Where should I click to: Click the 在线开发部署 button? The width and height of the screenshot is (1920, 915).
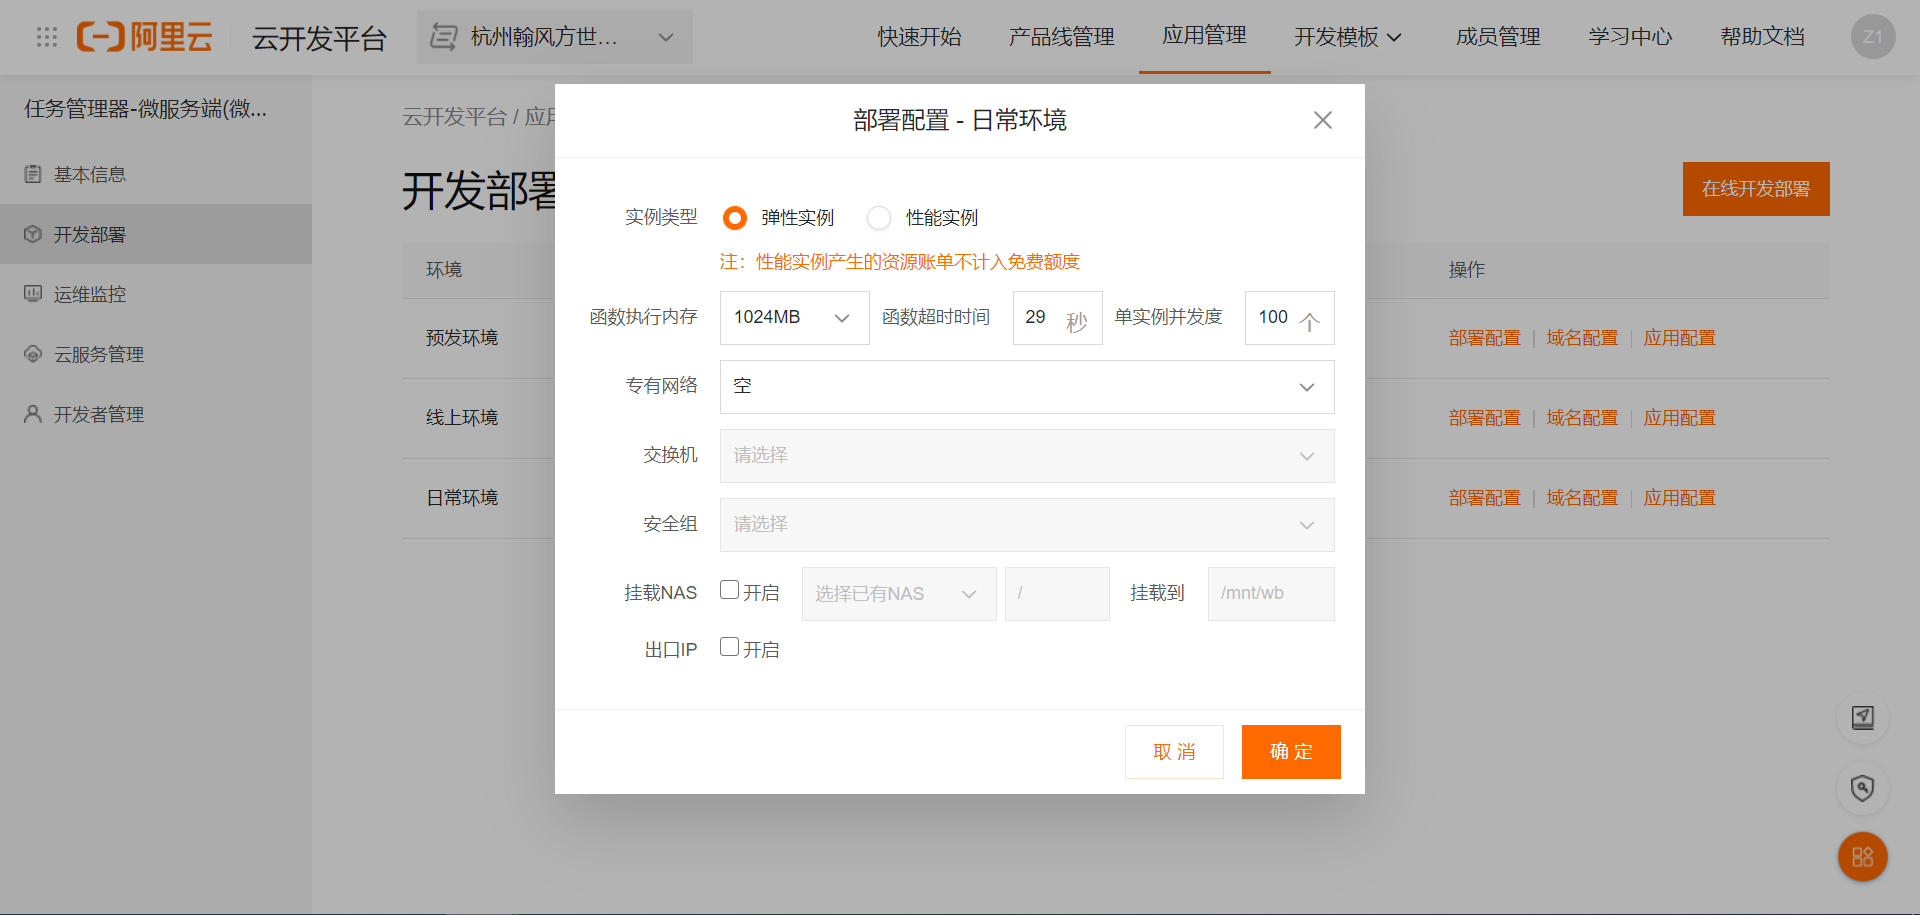[1756, 189]
